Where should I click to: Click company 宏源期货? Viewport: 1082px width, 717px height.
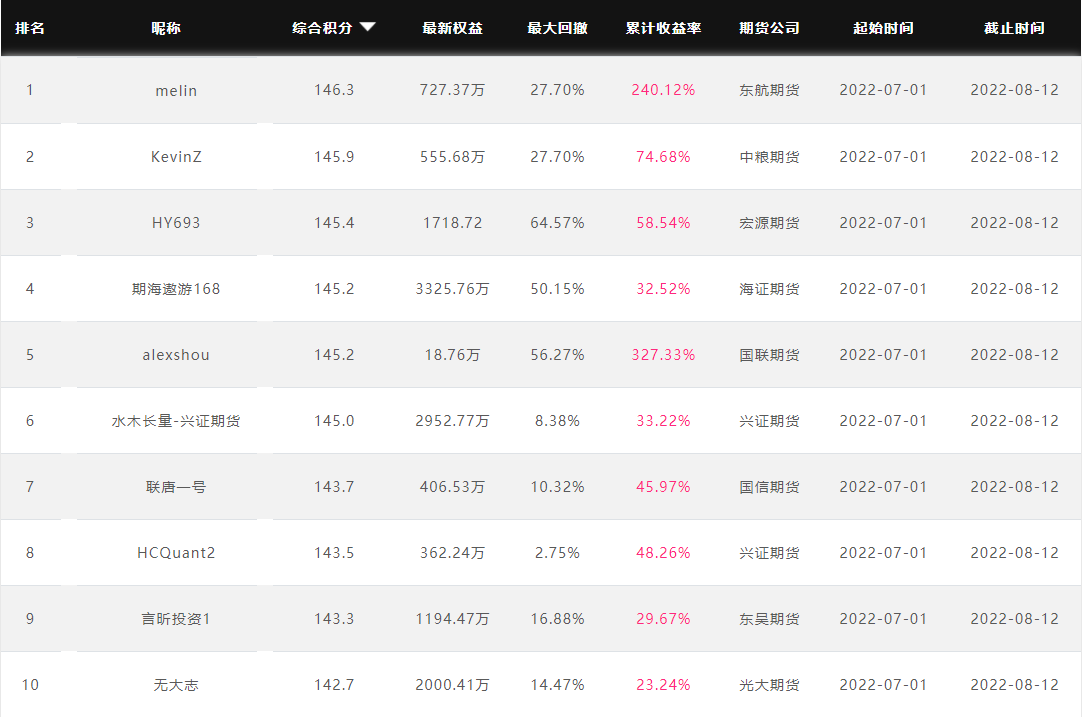point(769,223)
